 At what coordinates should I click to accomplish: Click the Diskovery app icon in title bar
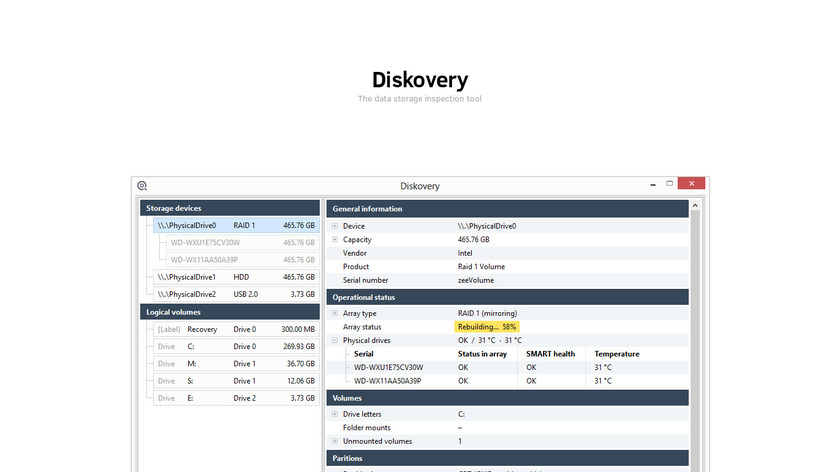click(x=143, y=186)
